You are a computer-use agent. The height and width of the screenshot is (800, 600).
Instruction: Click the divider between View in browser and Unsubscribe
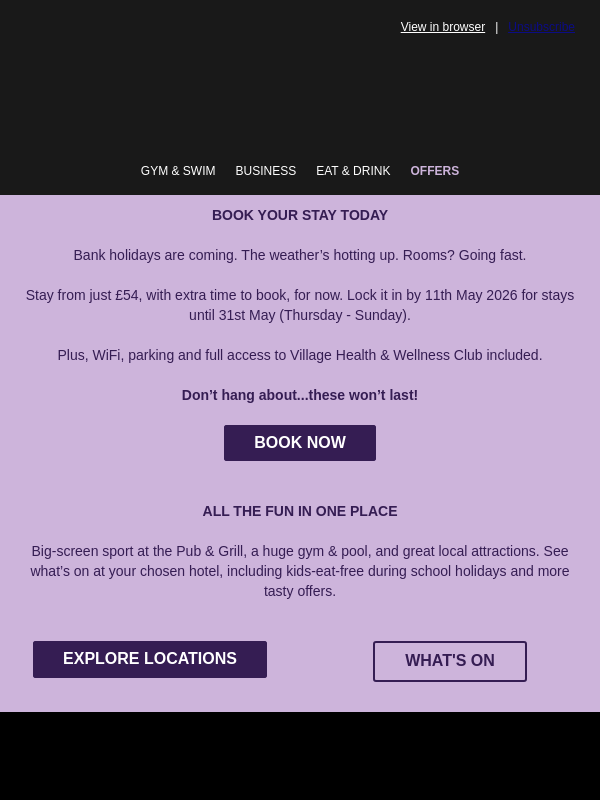coord(497,27)
